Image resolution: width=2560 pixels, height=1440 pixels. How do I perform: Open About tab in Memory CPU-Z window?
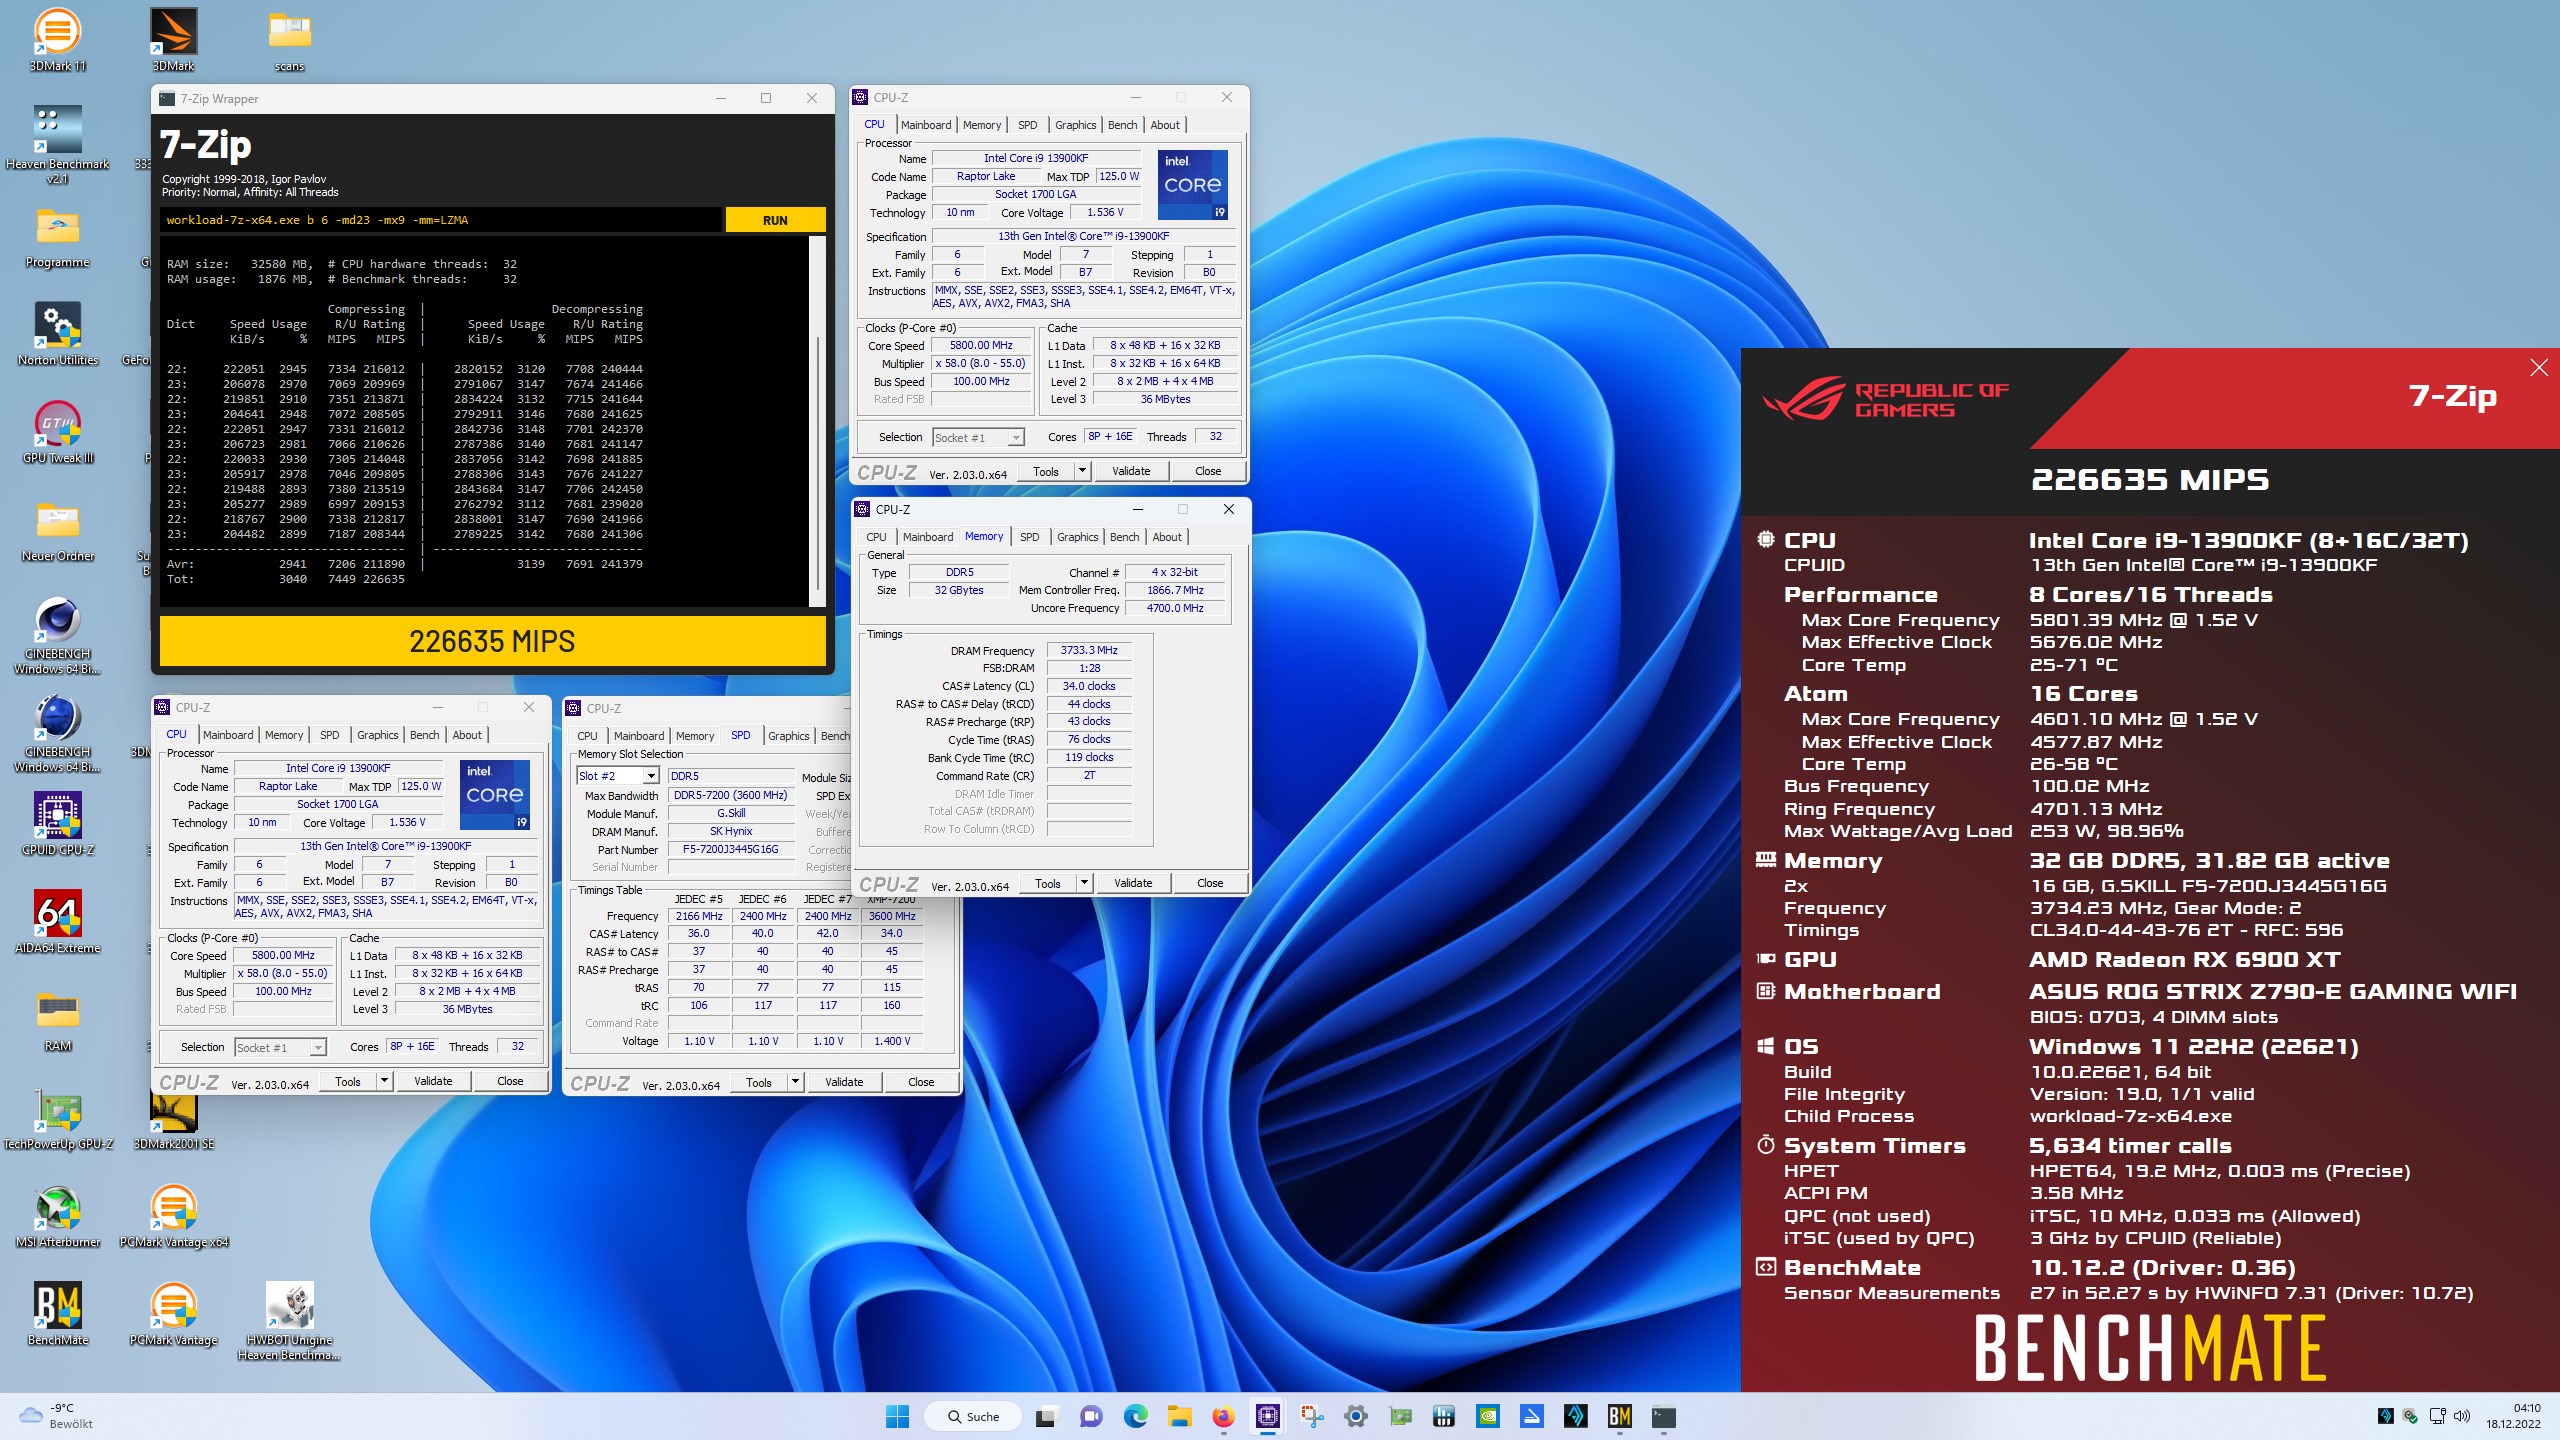click(1167, 537)
